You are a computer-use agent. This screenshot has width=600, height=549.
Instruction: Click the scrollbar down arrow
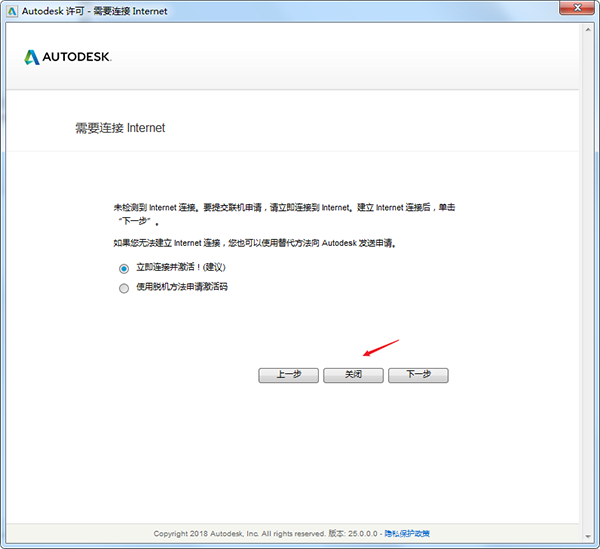[588, 537]
